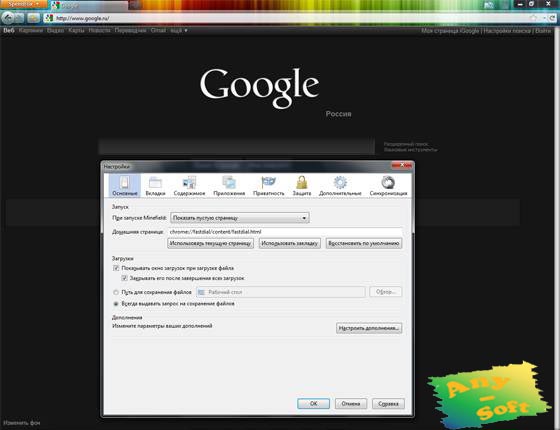The image size is (560, 430).
Task: Click the Google favicon in address bar
Action: click(49, 18)
